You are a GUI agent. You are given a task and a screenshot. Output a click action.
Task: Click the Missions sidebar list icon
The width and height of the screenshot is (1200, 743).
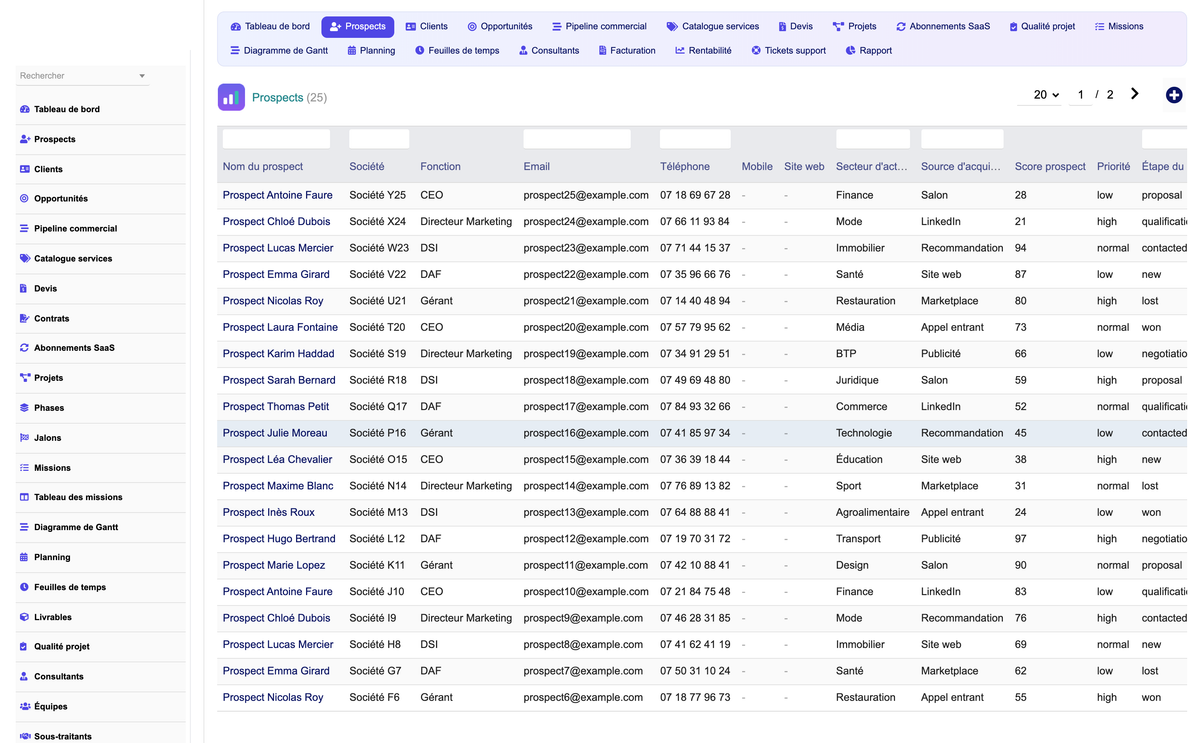(x=25, y=468)
